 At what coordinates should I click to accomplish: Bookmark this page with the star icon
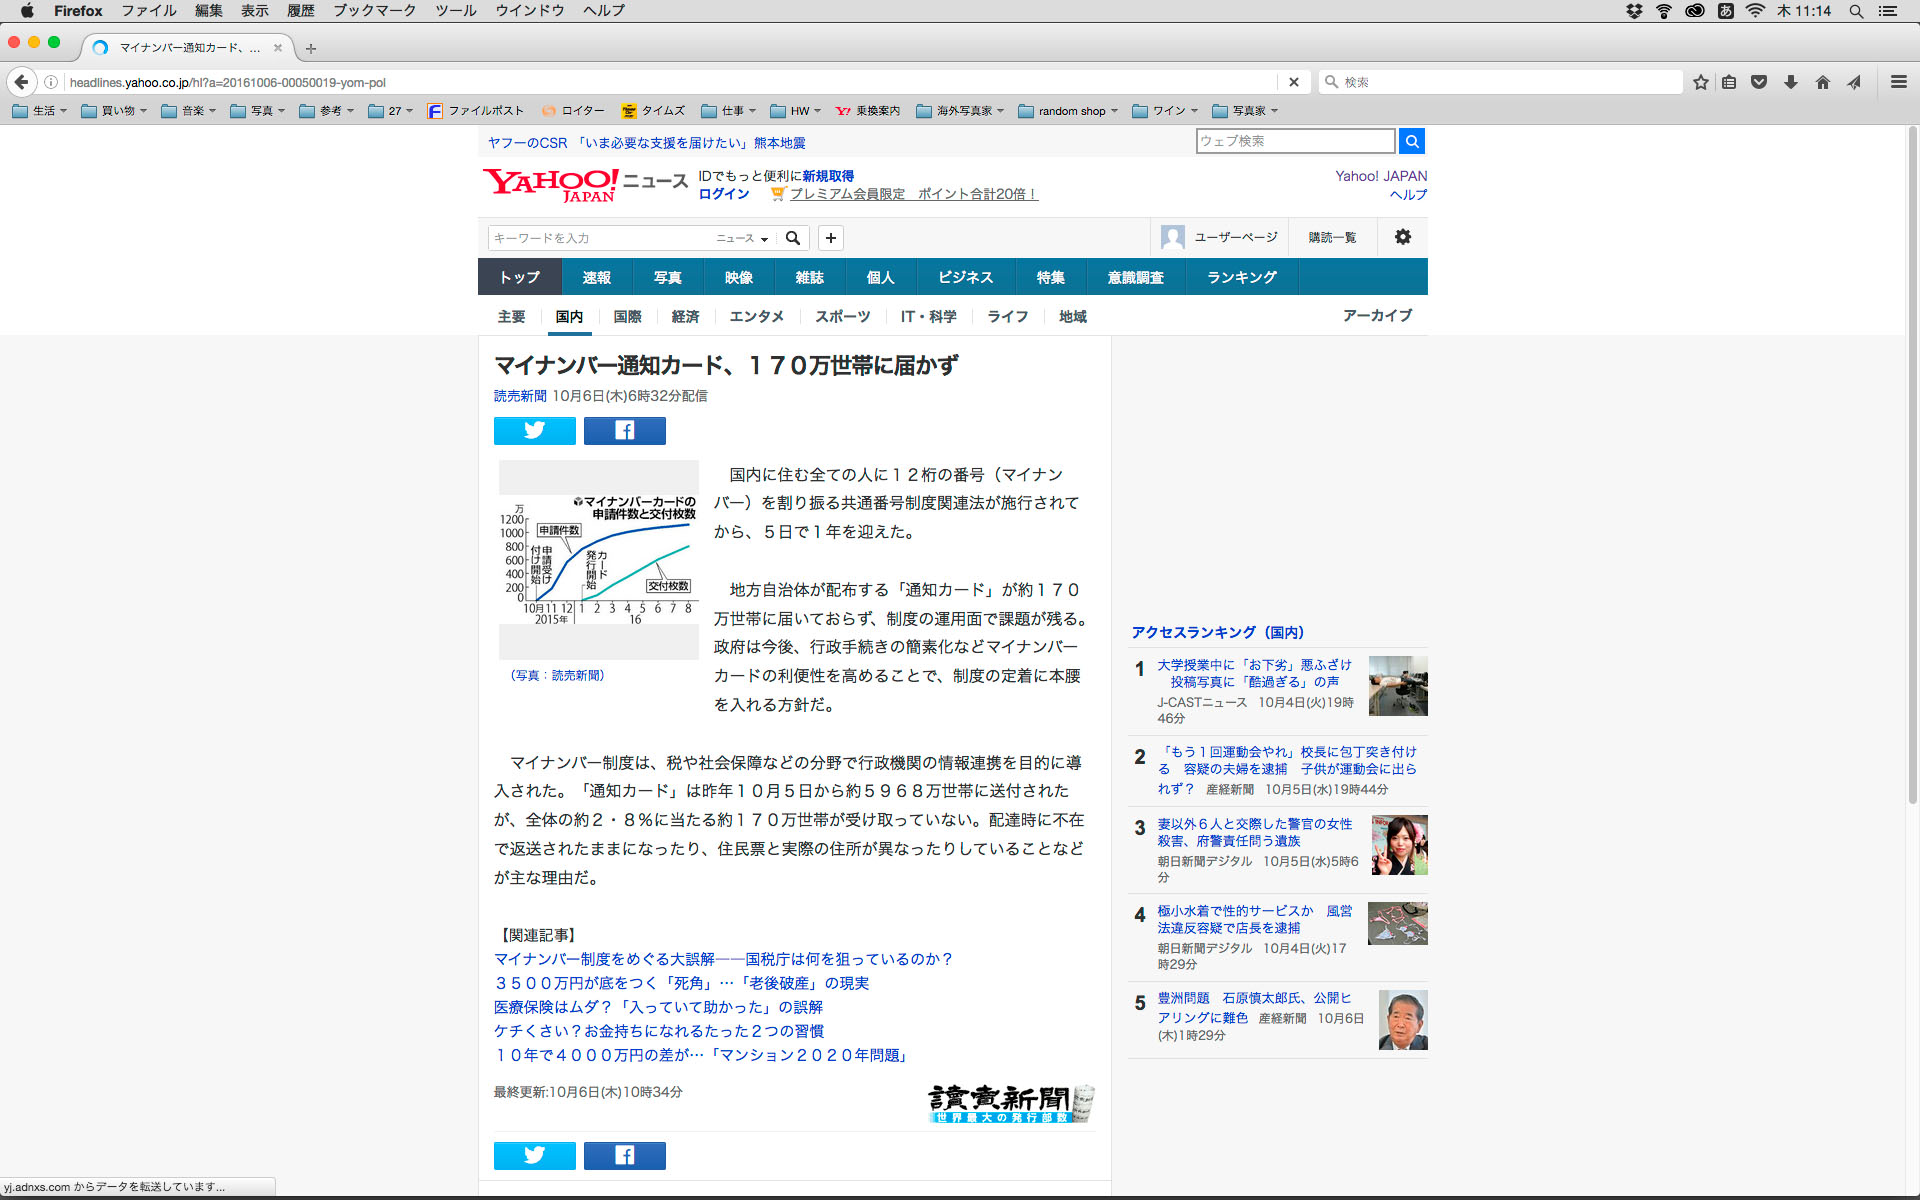(x=1700, y=82)
